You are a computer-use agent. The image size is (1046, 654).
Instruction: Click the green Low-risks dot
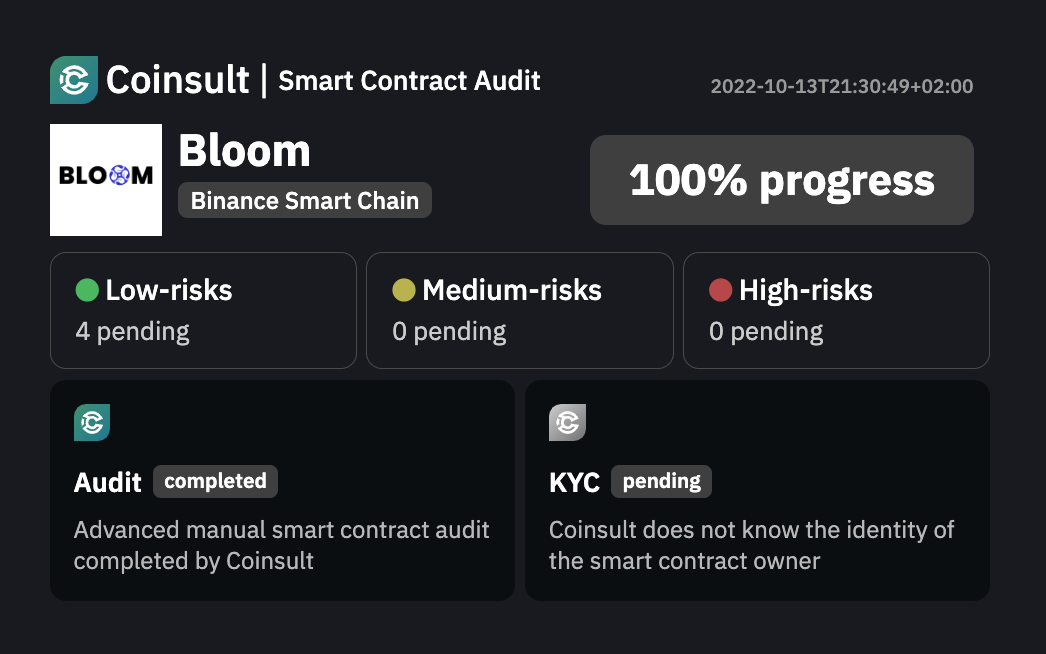87,291
